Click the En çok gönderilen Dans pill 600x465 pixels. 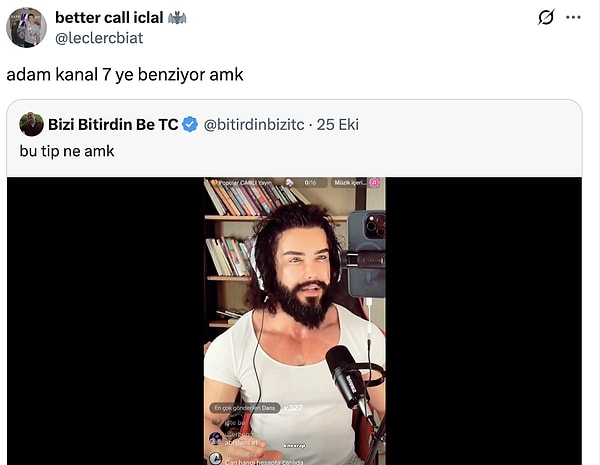(x=245, y=408)
